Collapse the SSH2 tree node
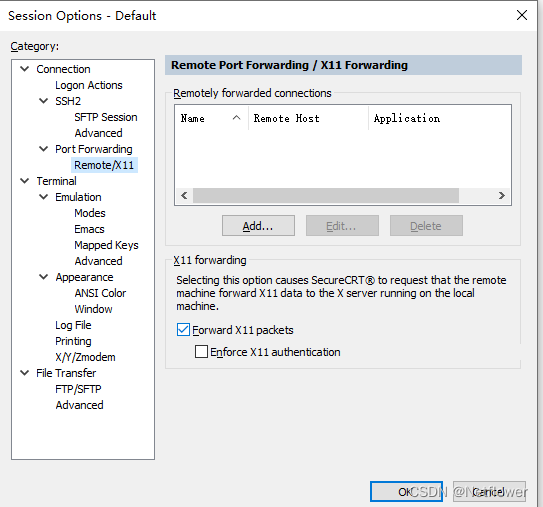Viewport: 543px width, 507px height. click(x=43, y=101)
